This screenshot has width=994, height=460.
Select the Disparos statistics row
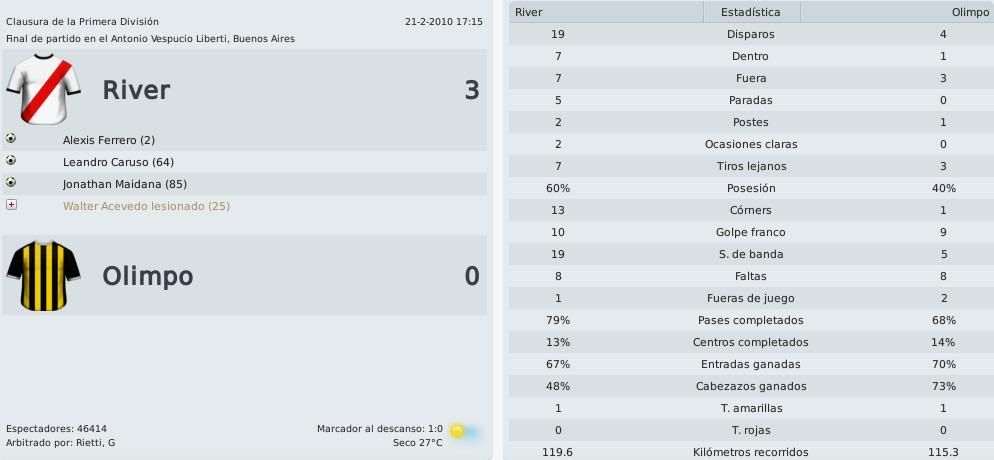click(751, 34)
